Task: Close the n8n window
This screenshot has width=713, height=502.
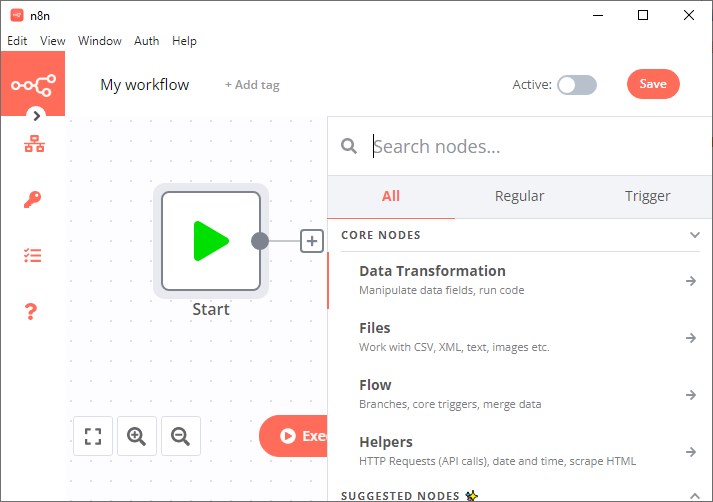Action: pos(689,15)
